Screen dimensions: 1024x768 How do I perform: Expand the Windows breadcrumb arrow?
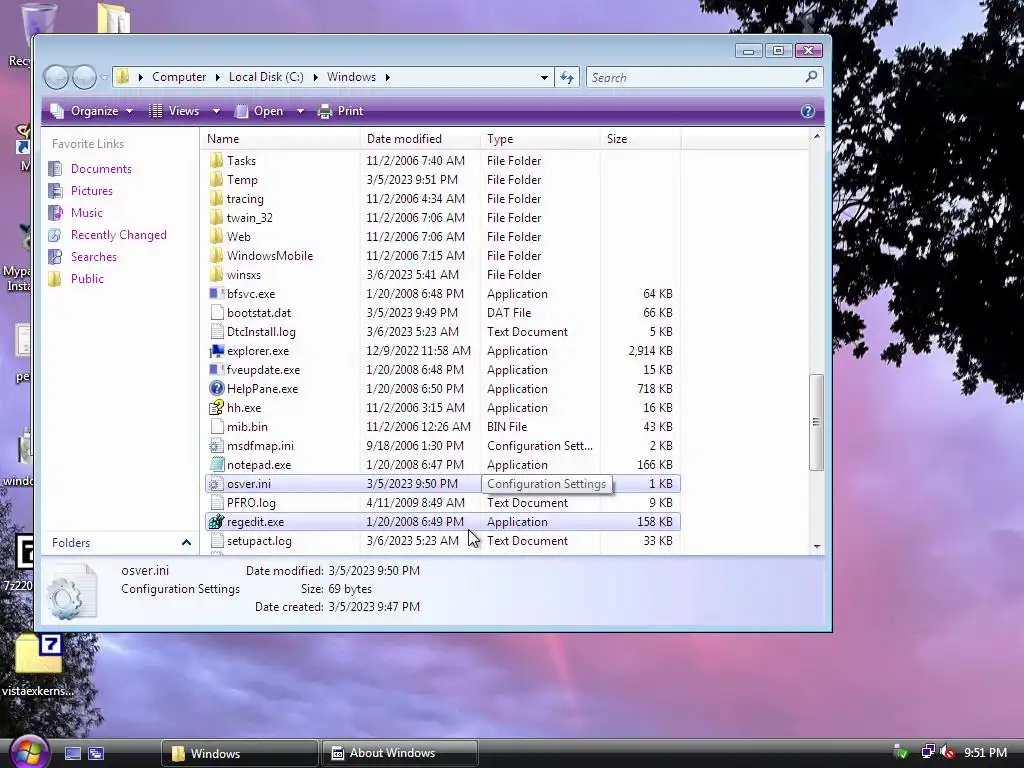tap(387, 77)
